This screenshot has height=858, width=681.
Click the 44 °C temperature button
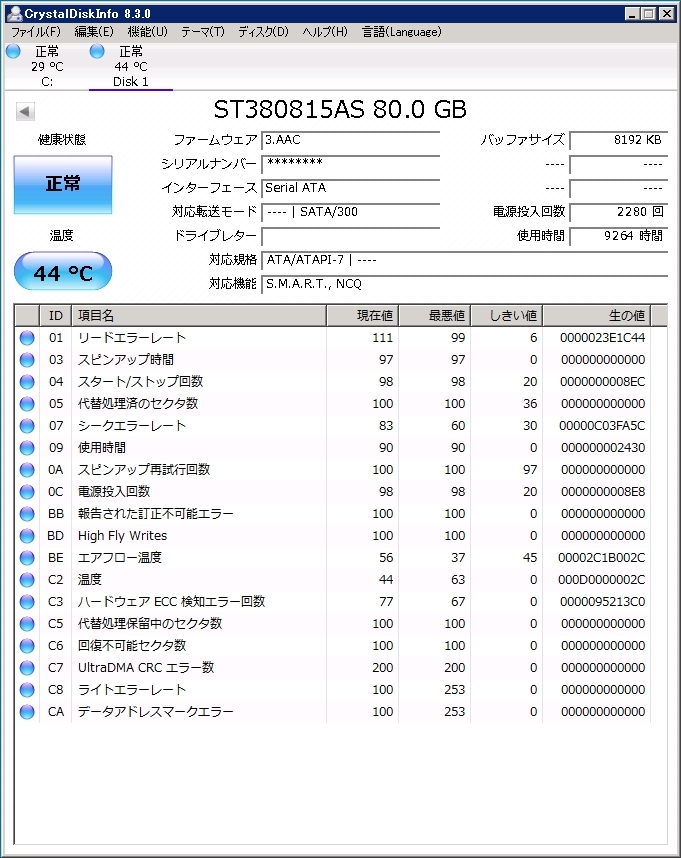63,271
